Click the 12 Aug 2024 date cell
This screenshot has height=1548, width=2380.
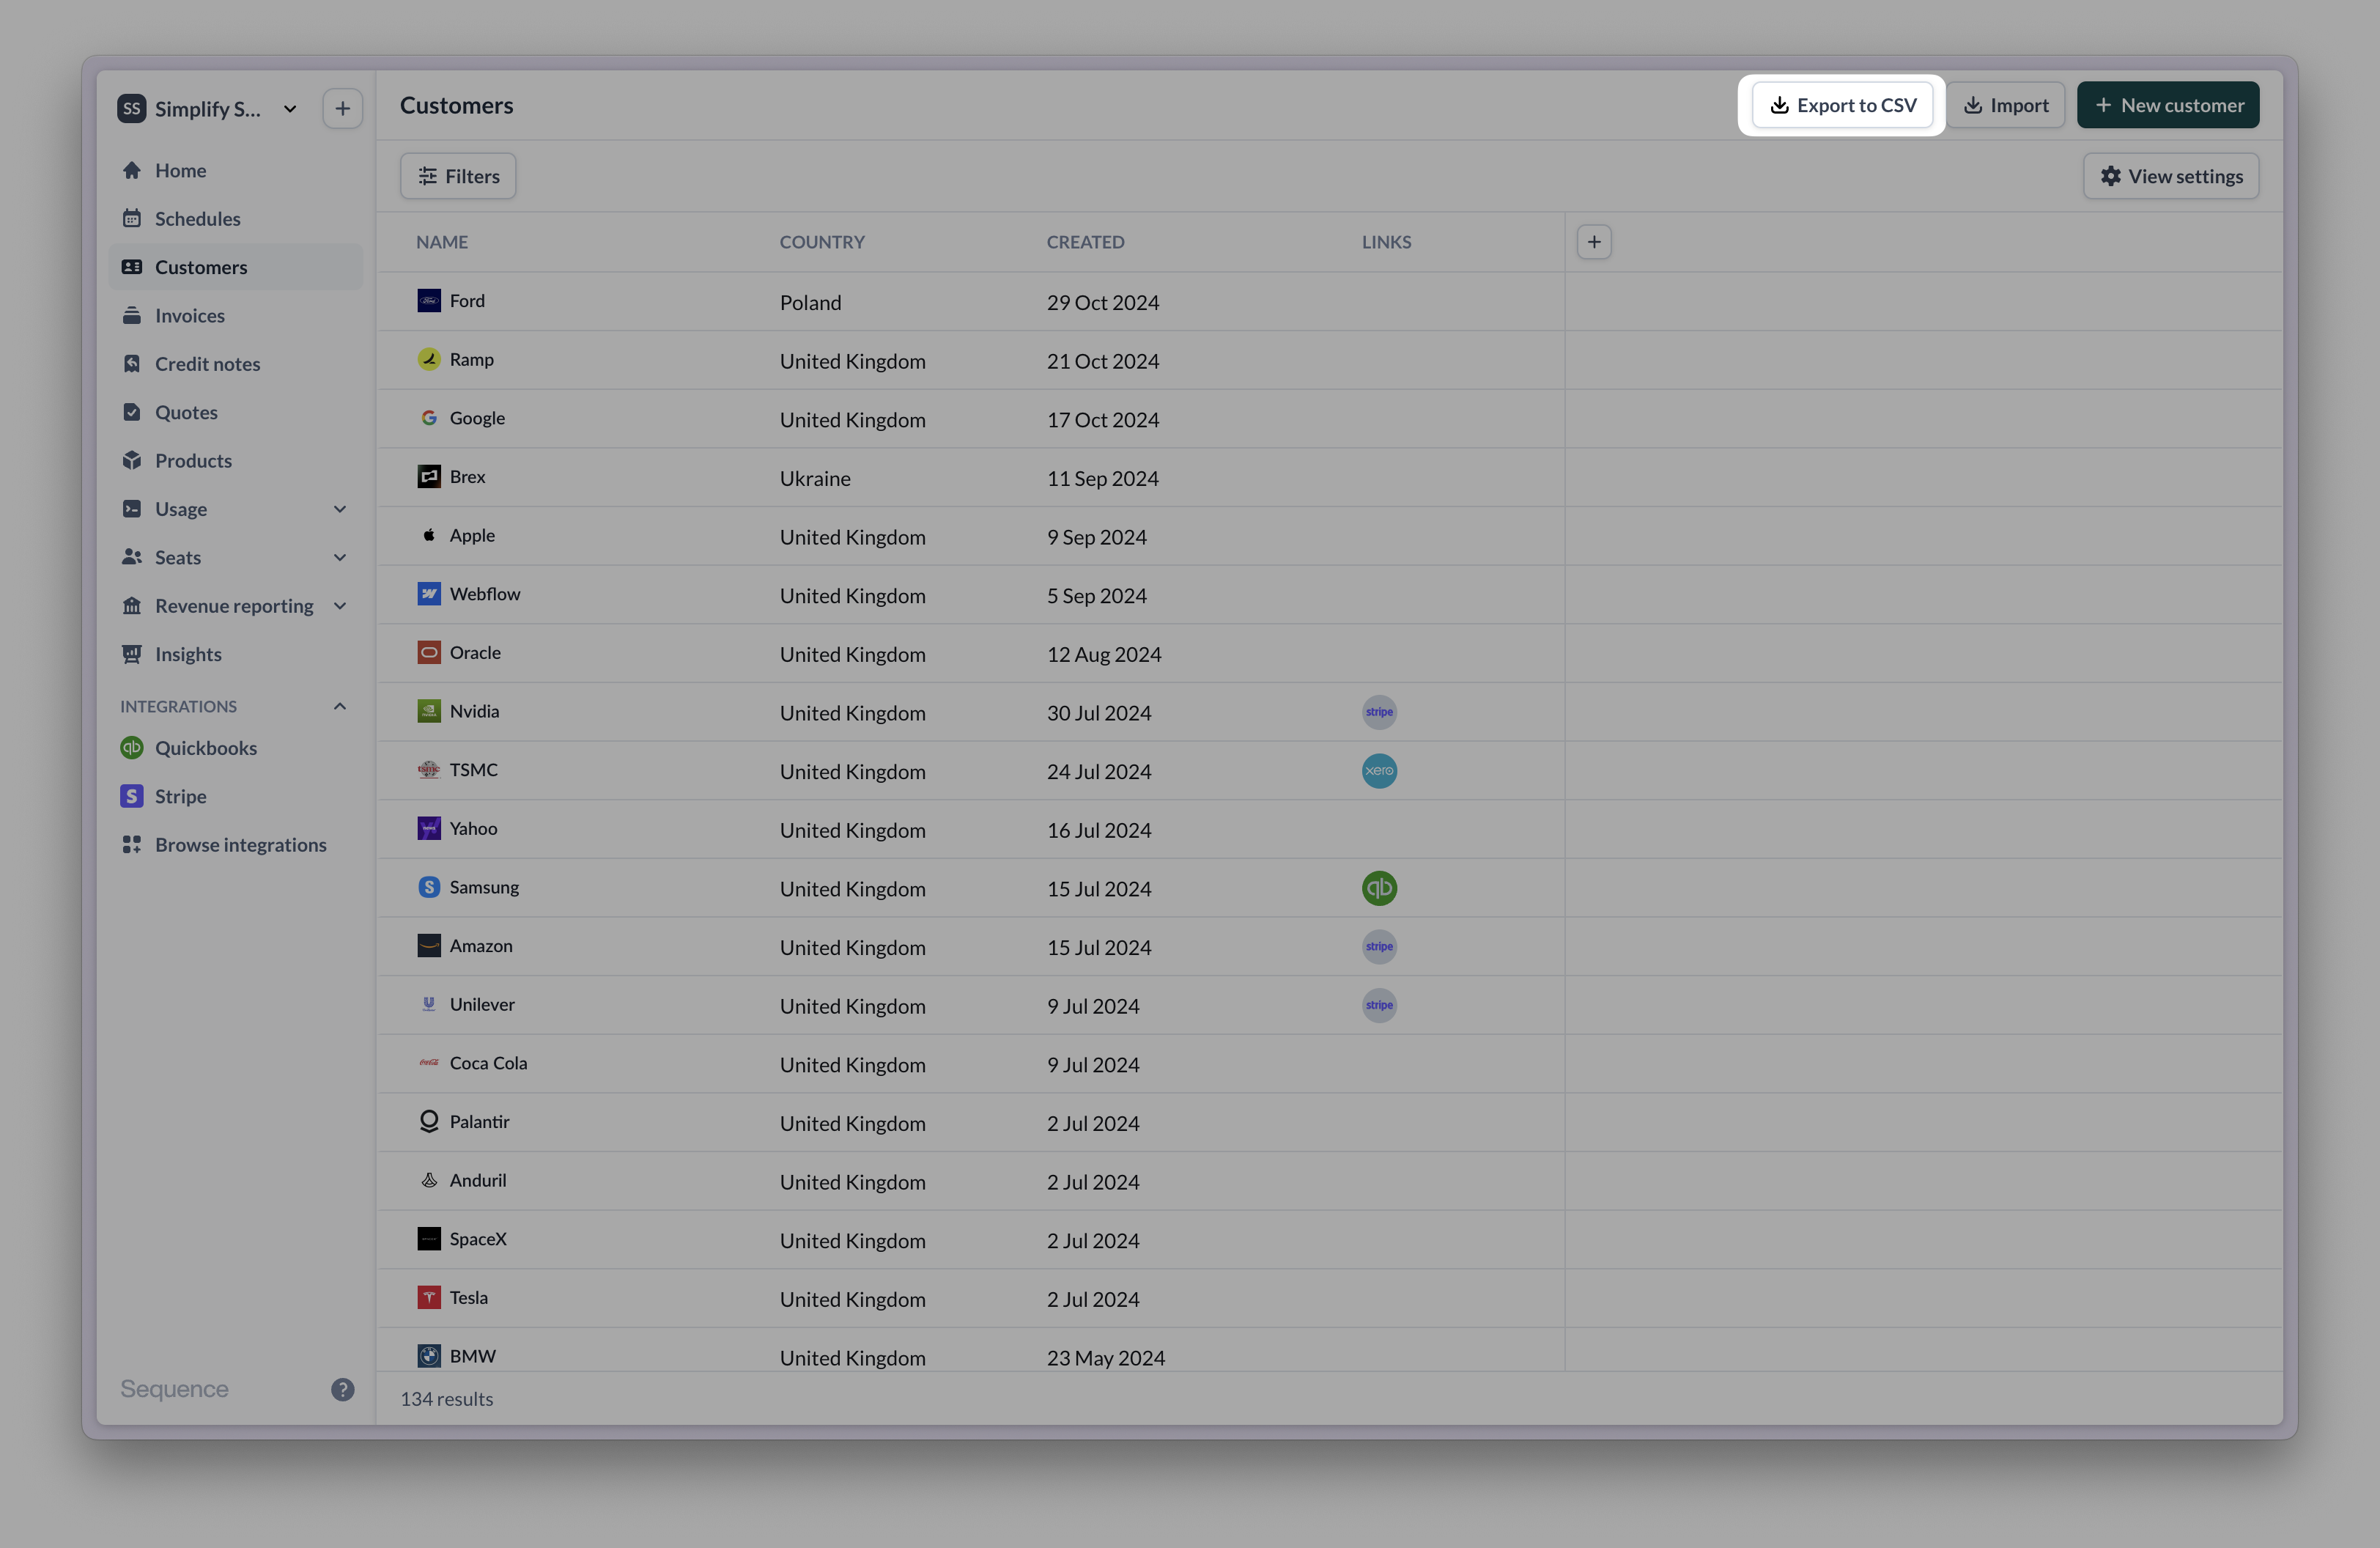coord(1104,655)
